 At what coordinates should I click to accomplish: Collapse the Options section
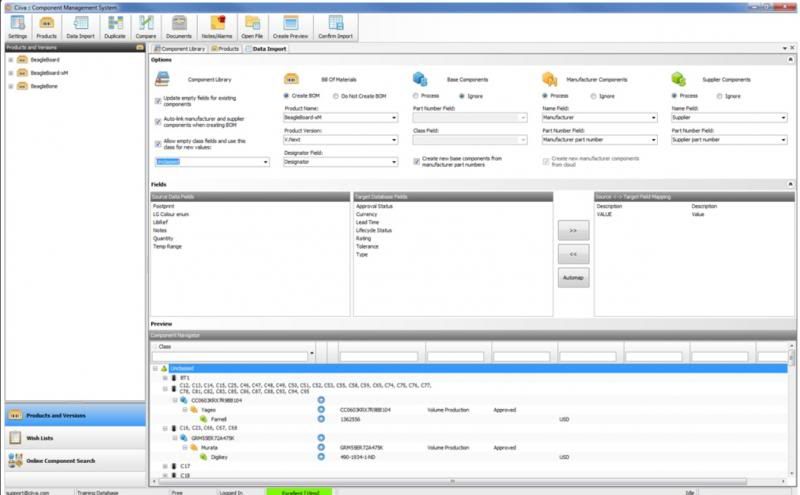(x=790, y=60)
